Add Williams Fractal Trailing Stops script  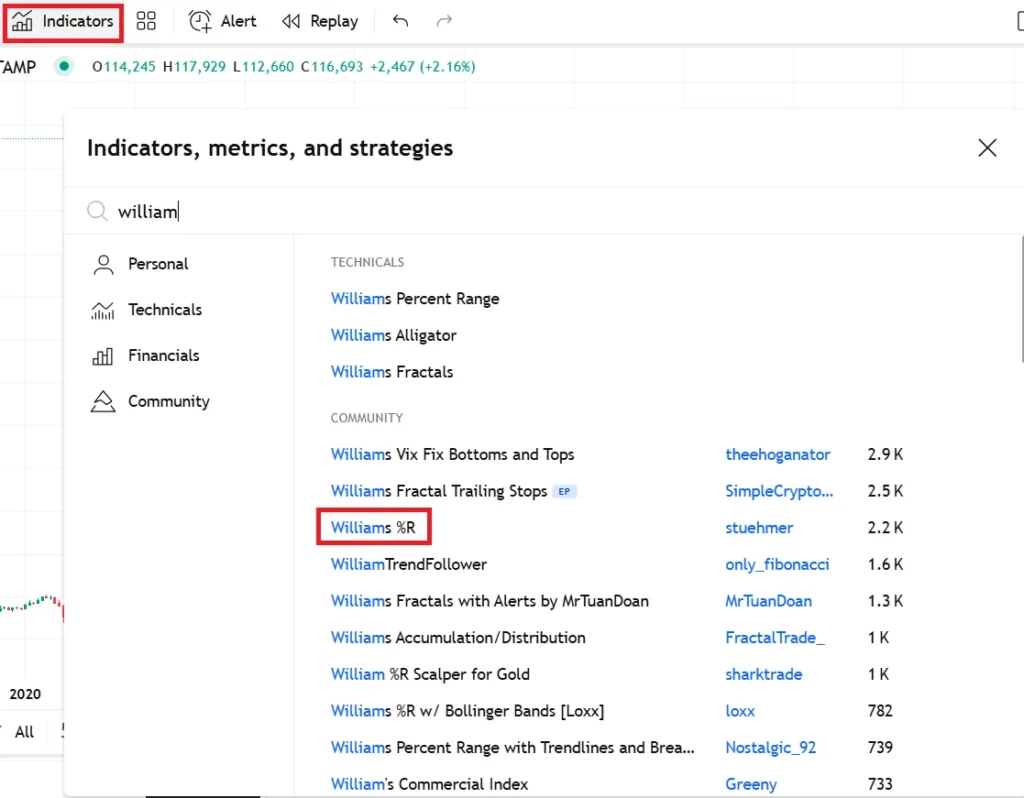tap(439, 490)
